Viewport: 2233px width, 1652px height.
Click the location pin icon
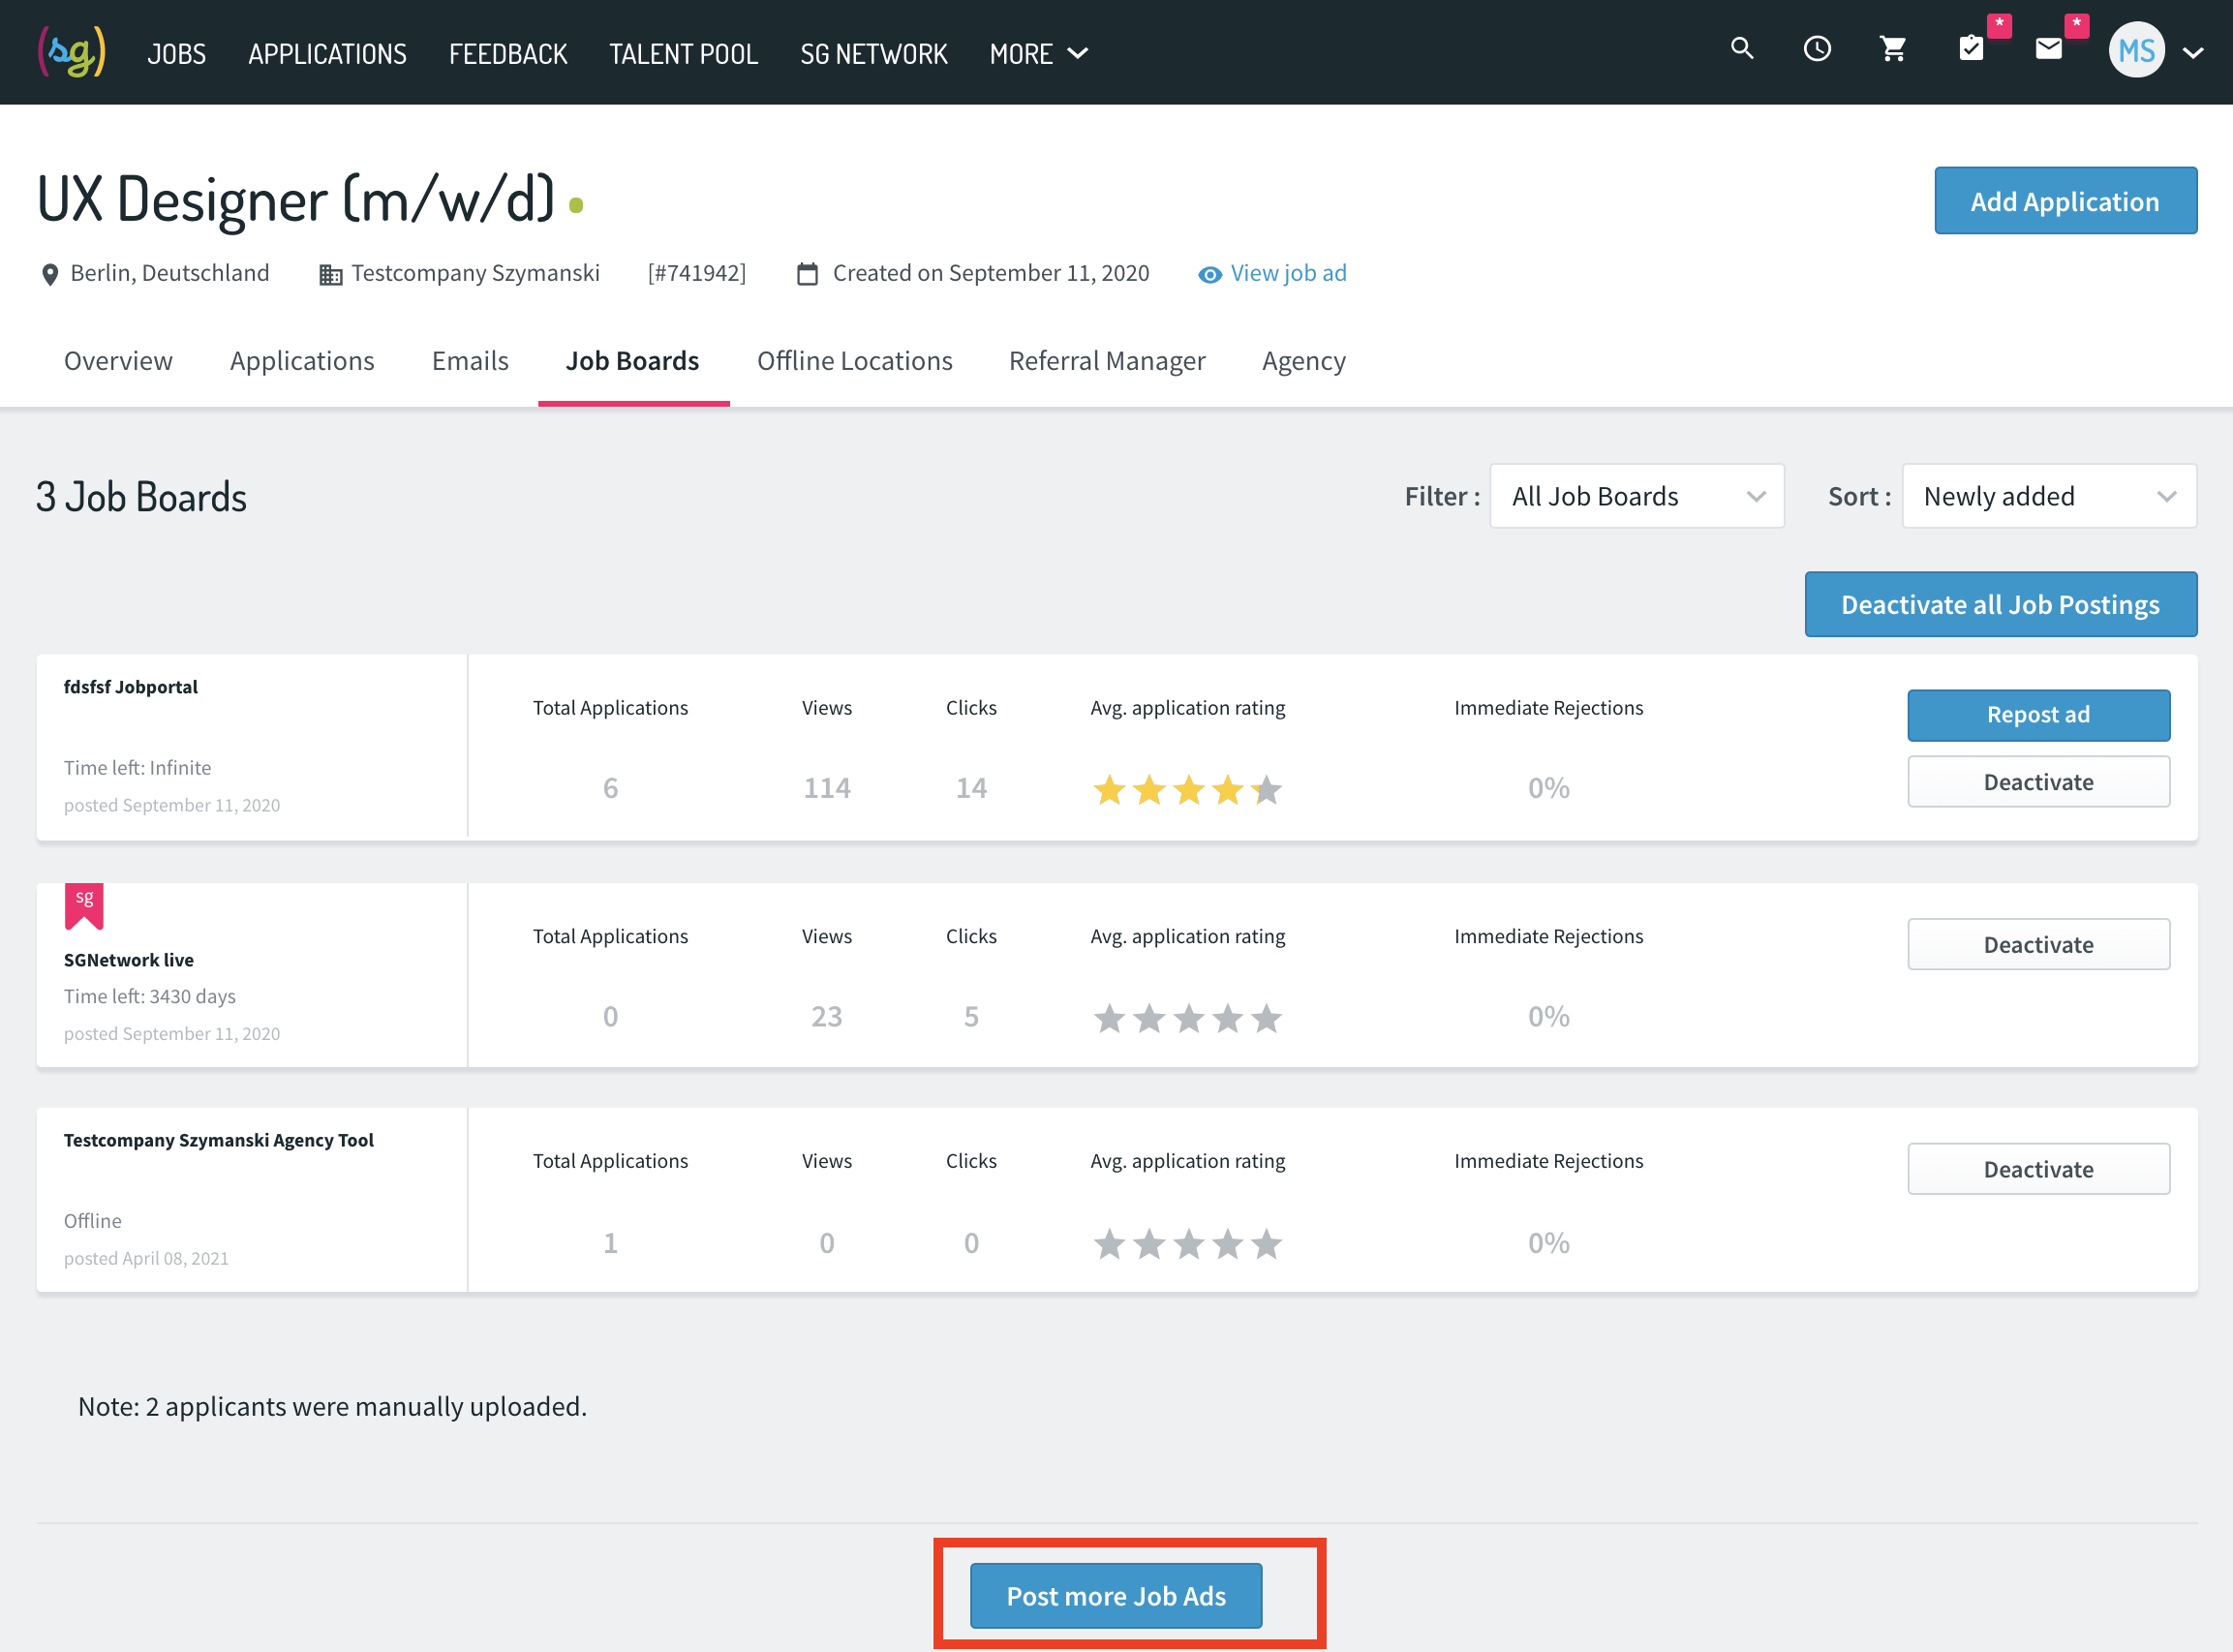(x=50, y=274)
